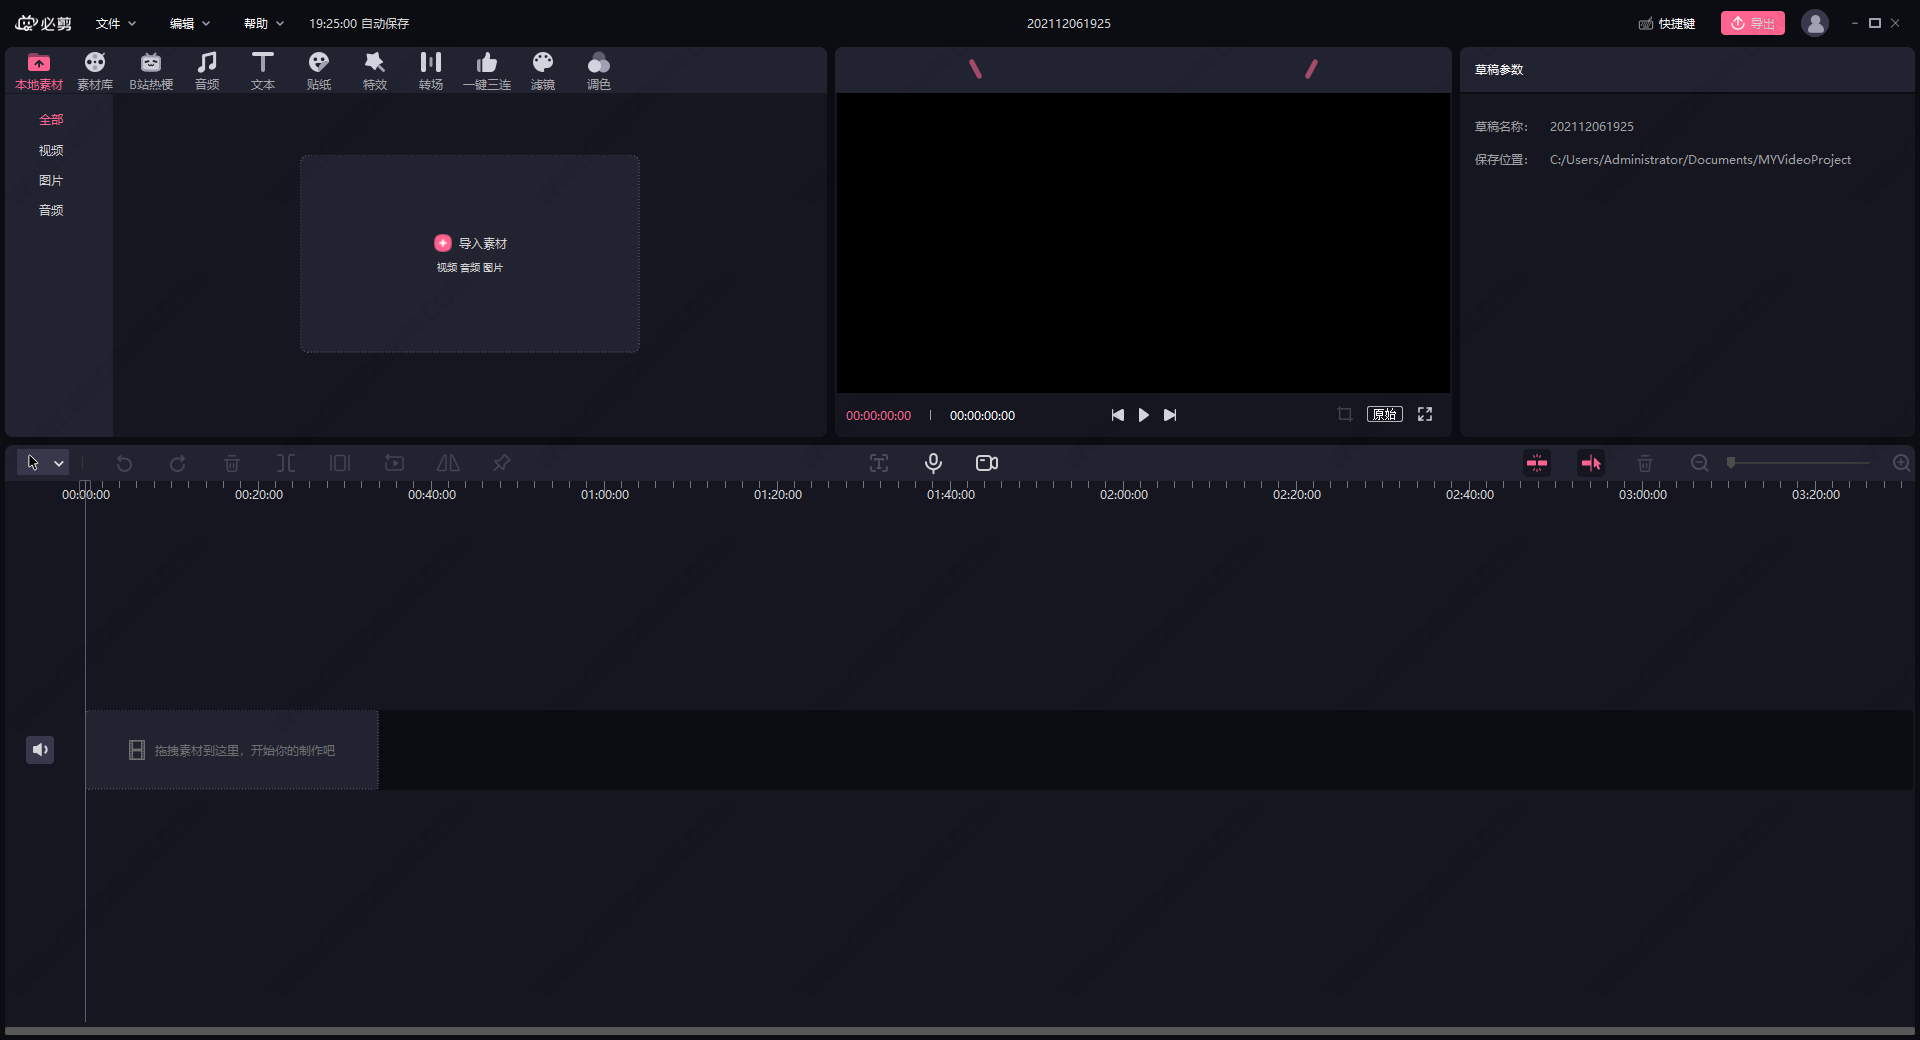Click the timeline drop area placeholder
Image resolution: width=1920 pixels, height=1040 pixels.
coord(232,750)
